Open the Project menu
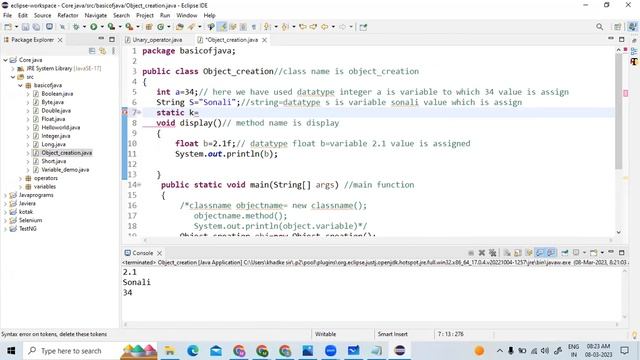The image size is (640, 360). (144, 16)
